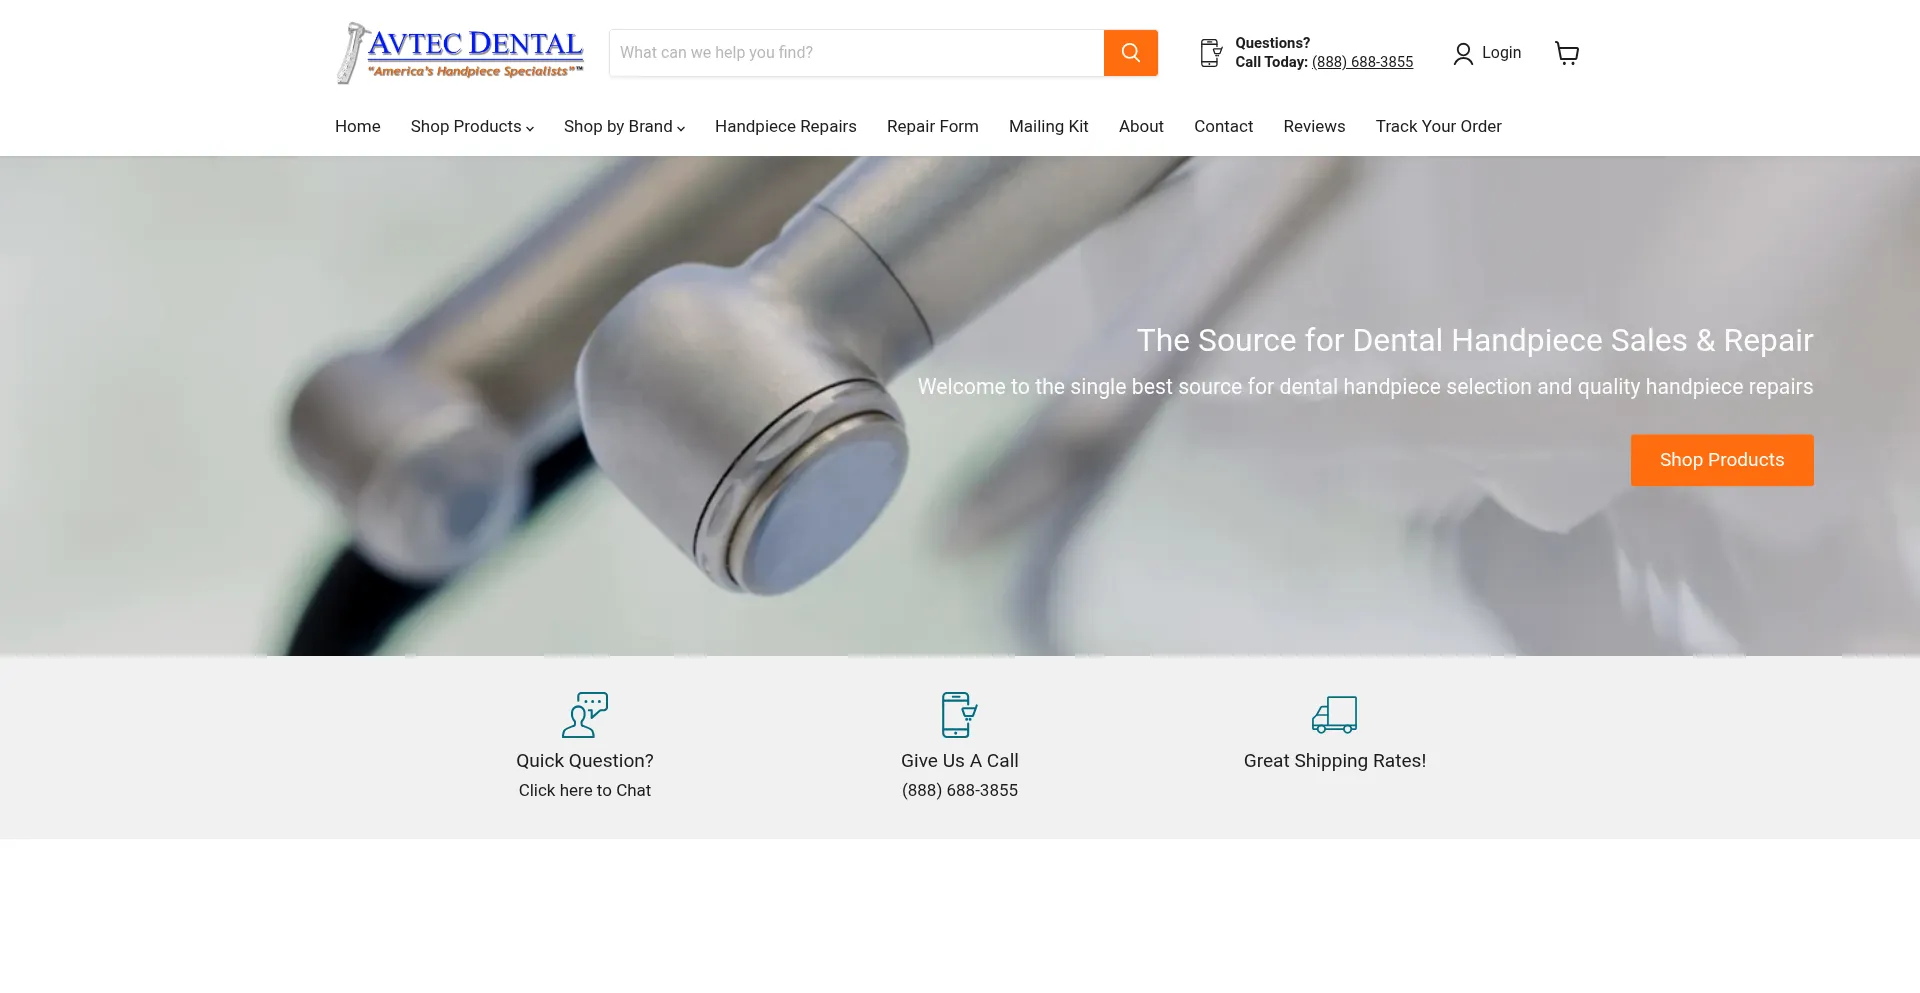Click the Login user account icon
1920x993 pixels.
point(1463,53)
